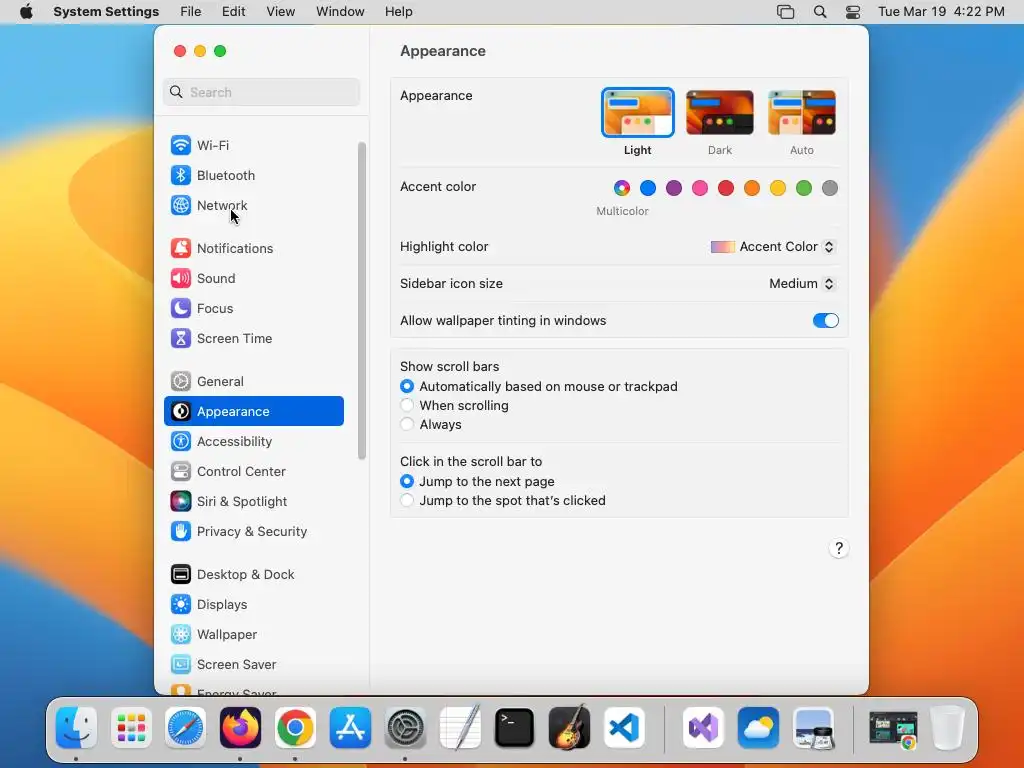Open Terminal from the Dock

point(515,728)
